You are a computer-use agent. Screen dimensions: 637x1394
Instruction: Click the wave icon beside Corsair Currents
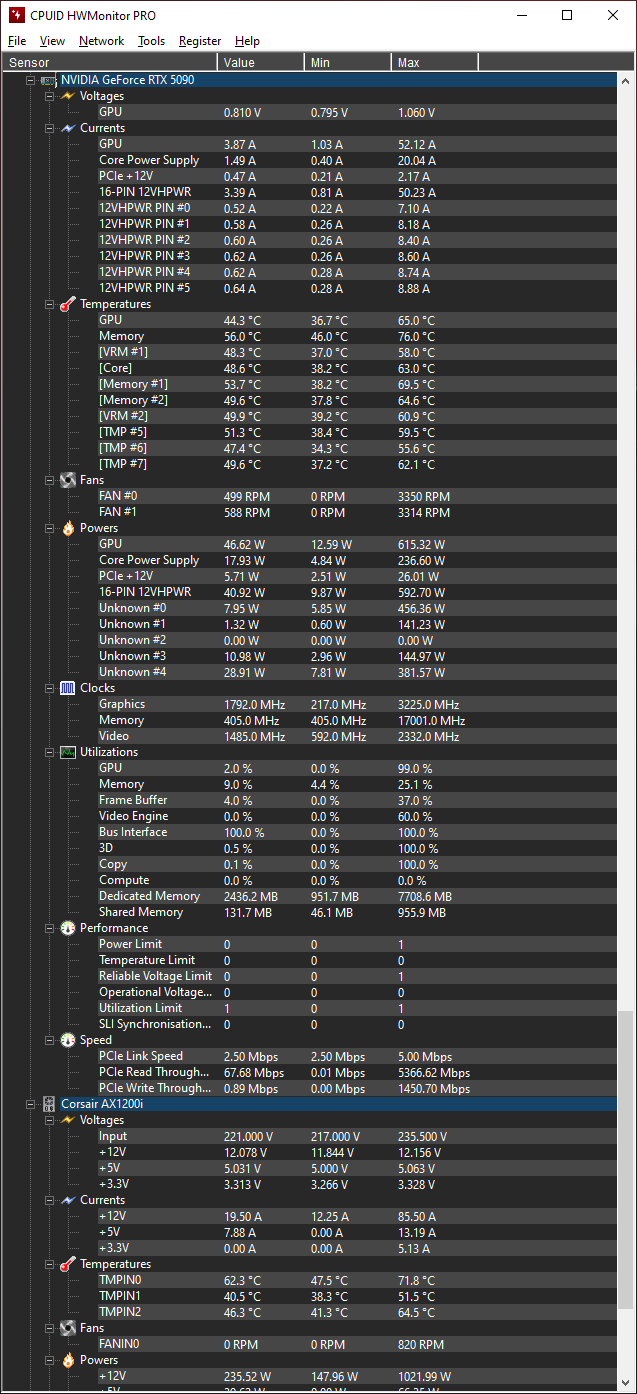pos(68,1200)
